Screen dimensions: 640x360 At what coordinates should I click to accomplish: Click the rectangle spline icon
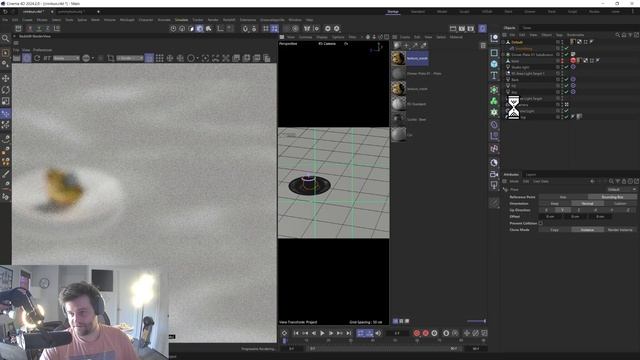point(494,53)
